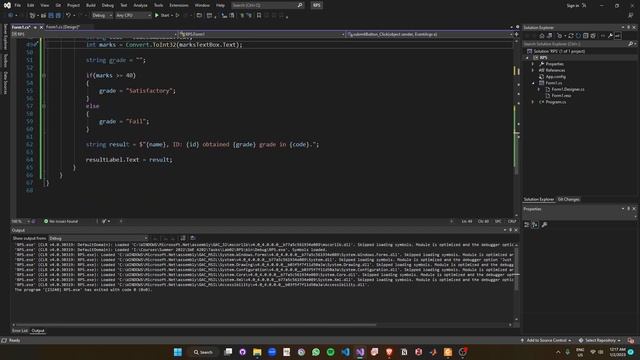
Task: Switch to the Git Changes tab
Action: (569, 199)
